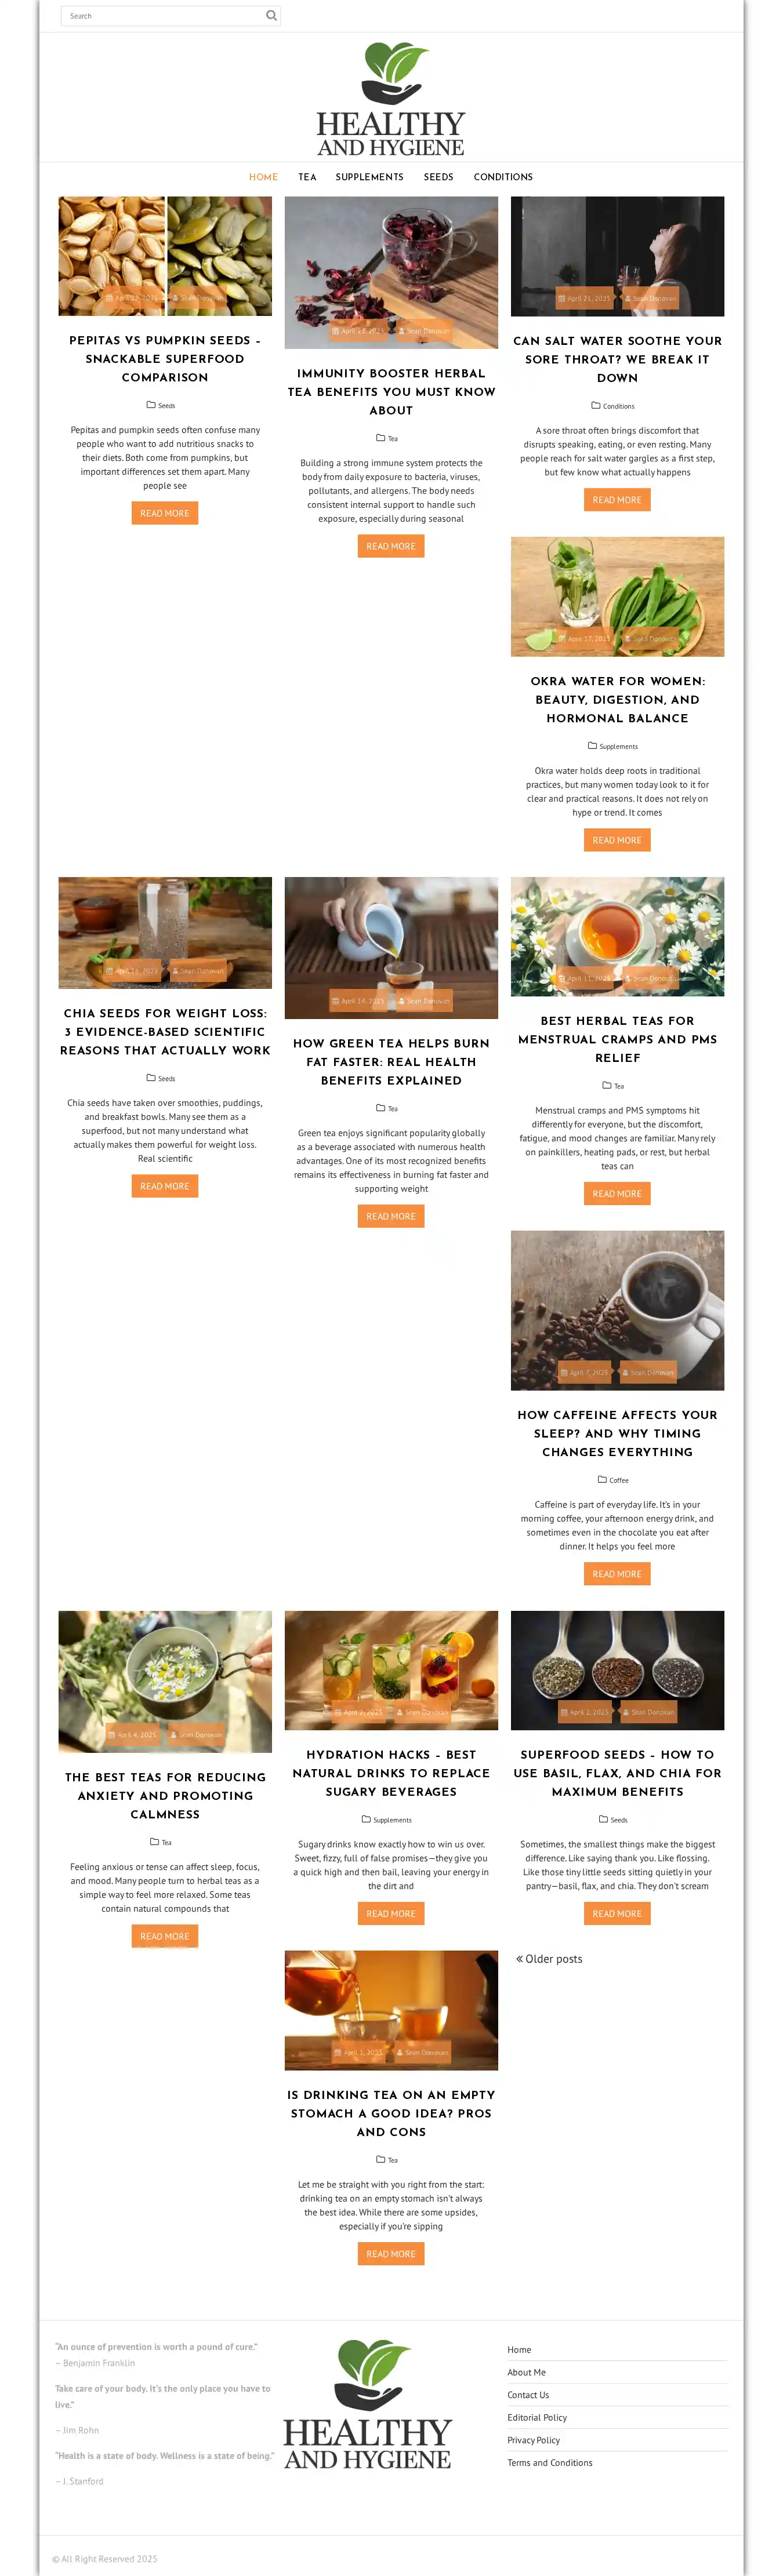Open the Privacy Policy footer link
The width and height of the screenshot is (783, 2576).
(533, 2440)
